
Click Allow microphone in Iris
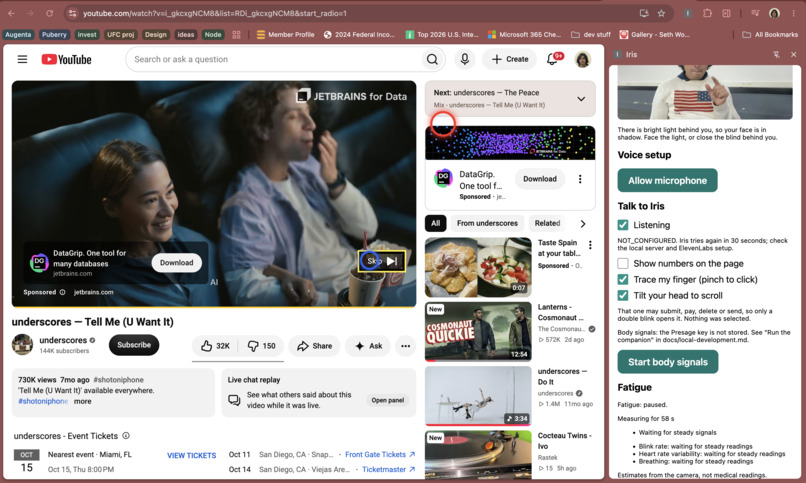[667, 180]
